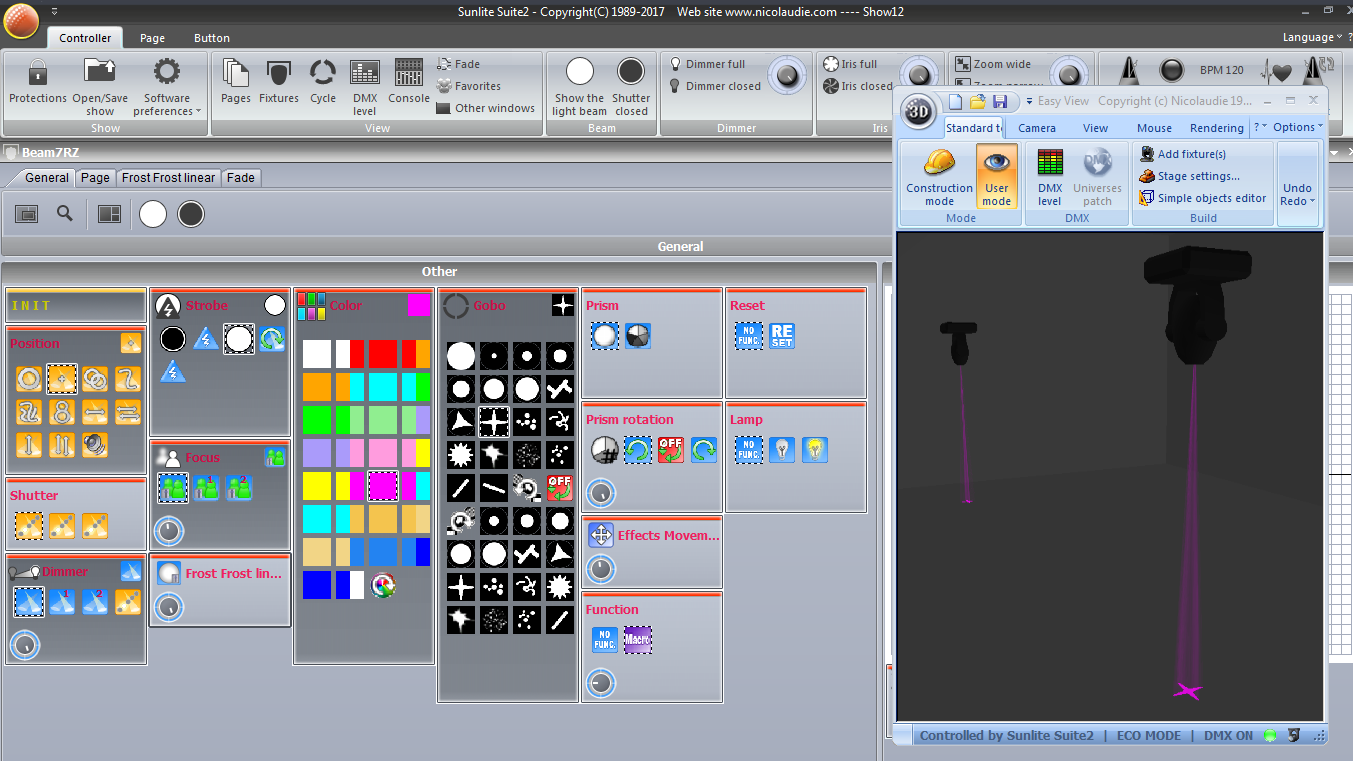Open DMX level in Controller ribbon
The height and width of the screenshot is (761, 1353).
pyautogui.click(x=365, y=86)
